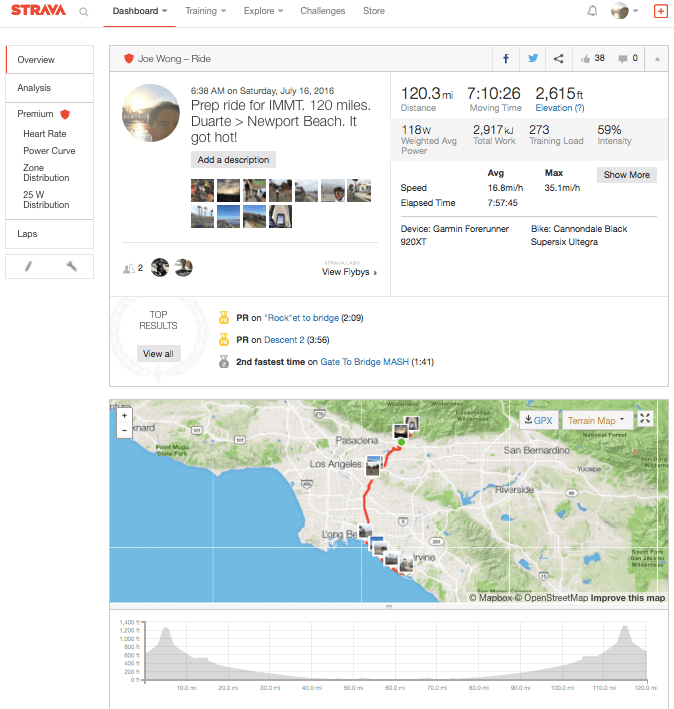Image resolution: width=674 pixels, height=709 pixels.
Task: Give kudos with the thumbs-up icon
Action: [585, 59]
